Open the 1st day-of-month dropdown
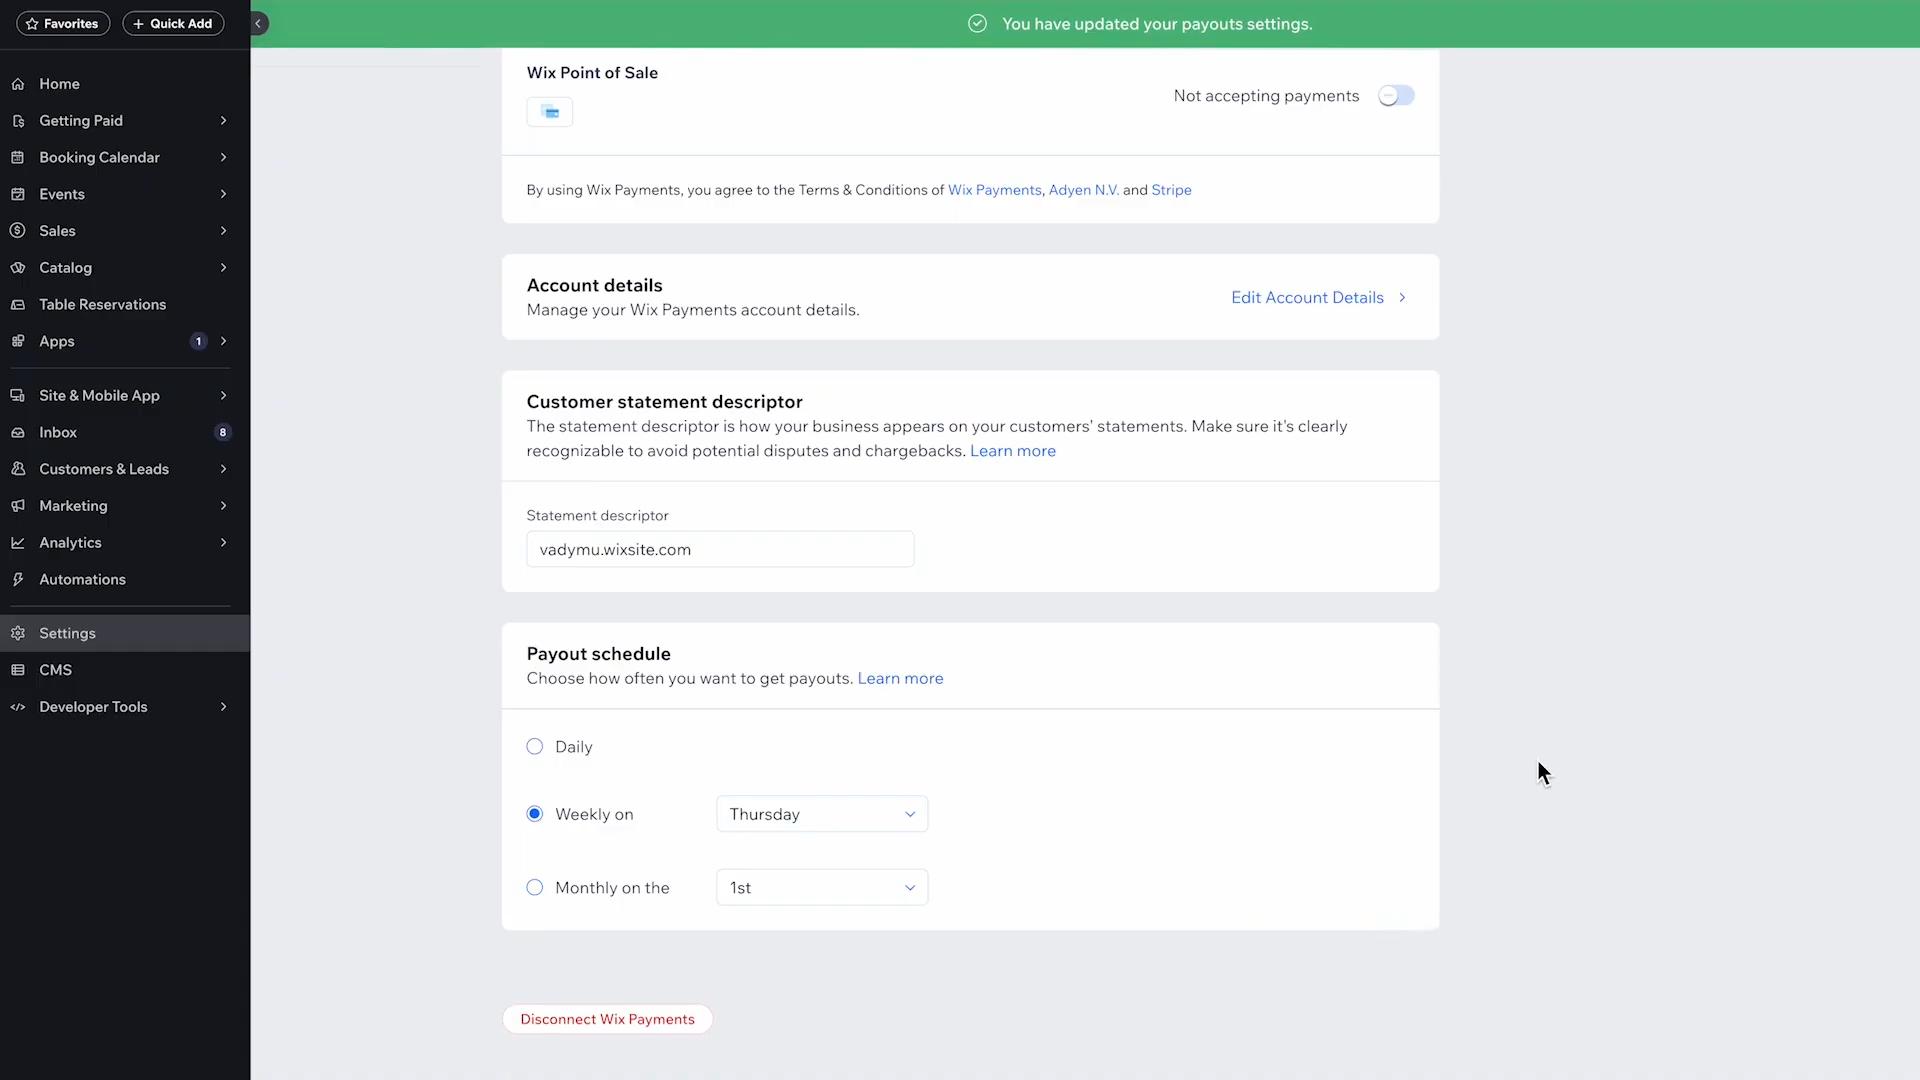The width and height of the screenshot is (1920, 1080). coord(822,888)
